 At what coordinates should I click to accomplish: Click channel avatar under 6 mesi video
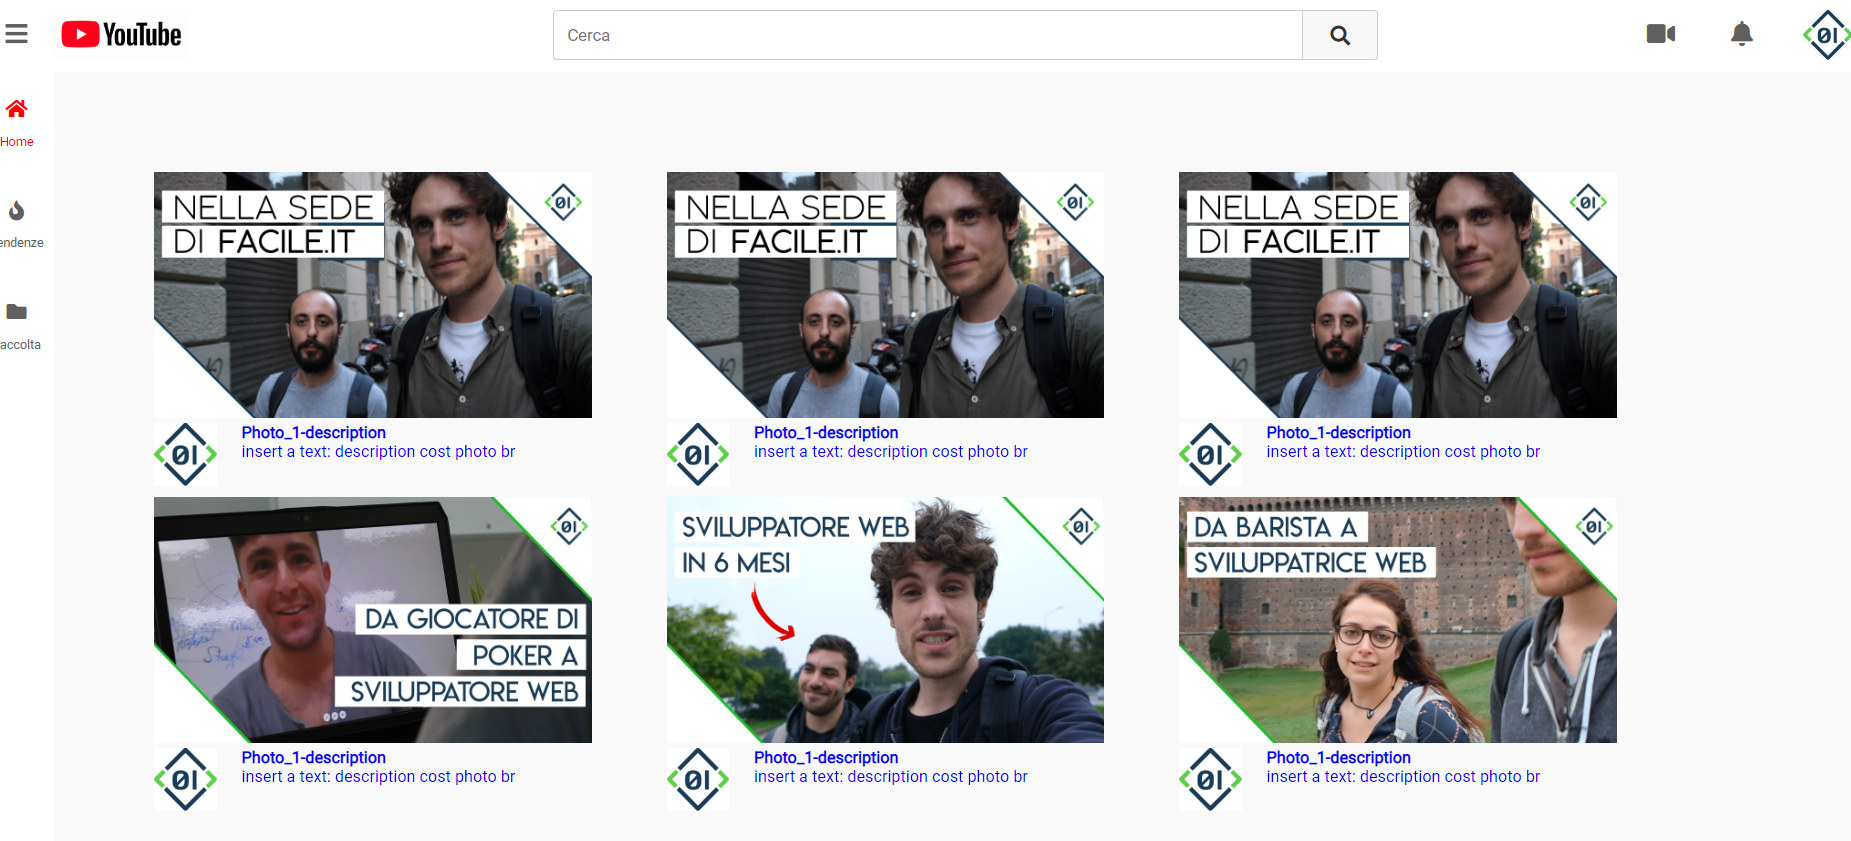[x=698, y=780]
